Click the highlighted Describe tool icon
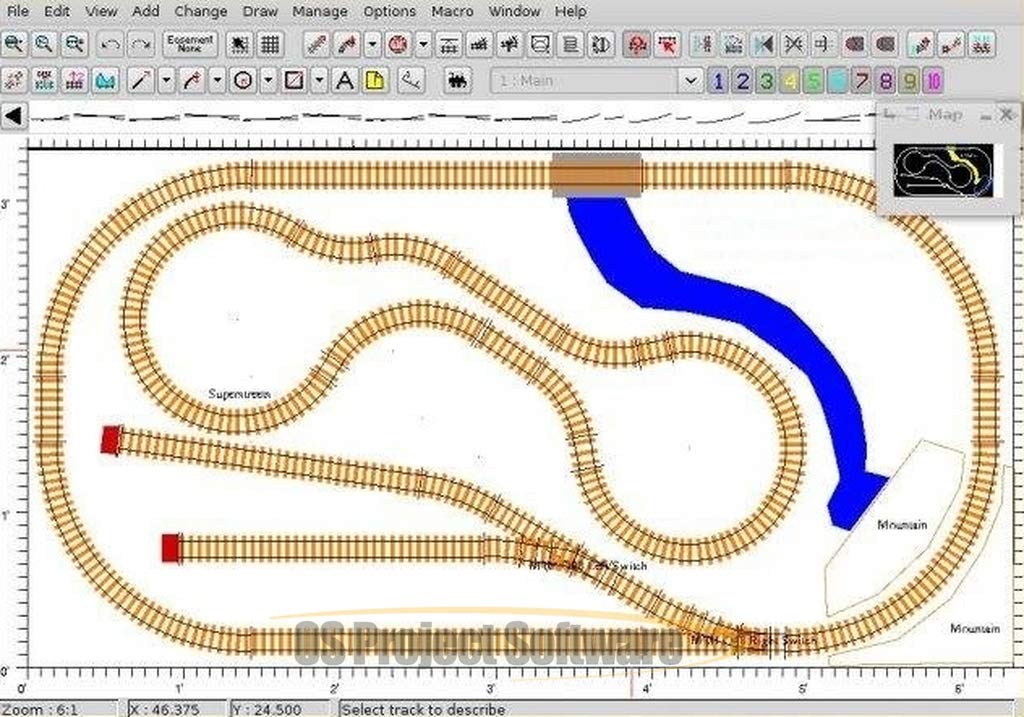Image resolution: width=1024 pixels, height=717 pixels. (x=637, y=44)
